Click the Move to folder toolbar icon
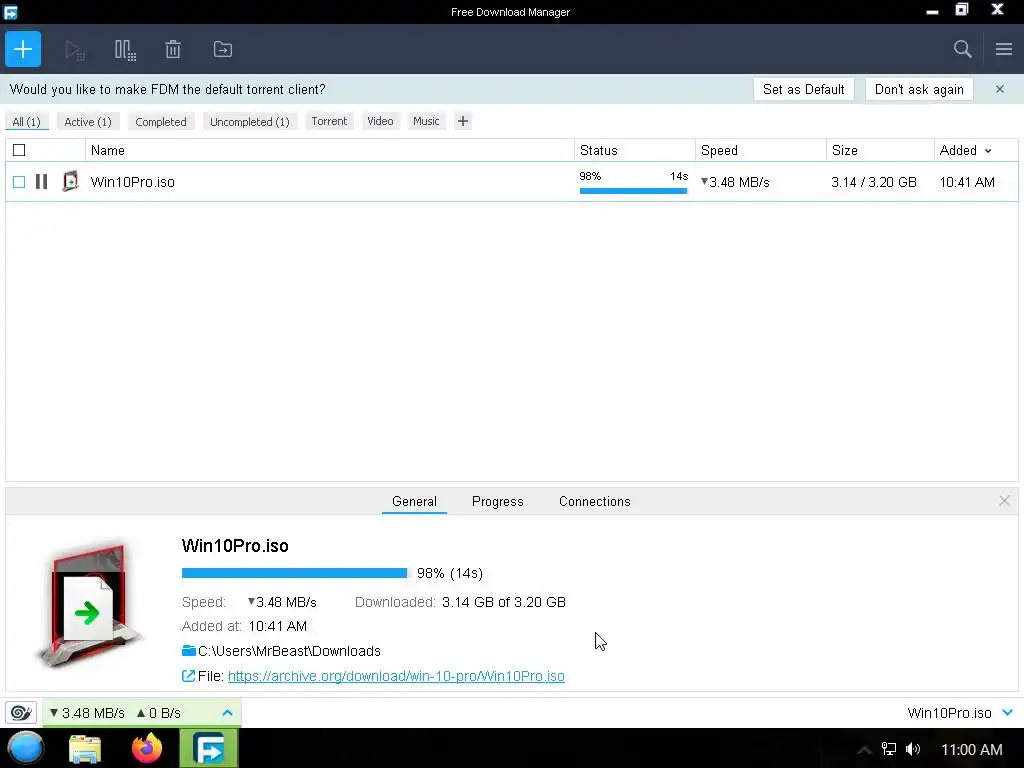Screen dimensions: 1024x768 tap(223, 50)
